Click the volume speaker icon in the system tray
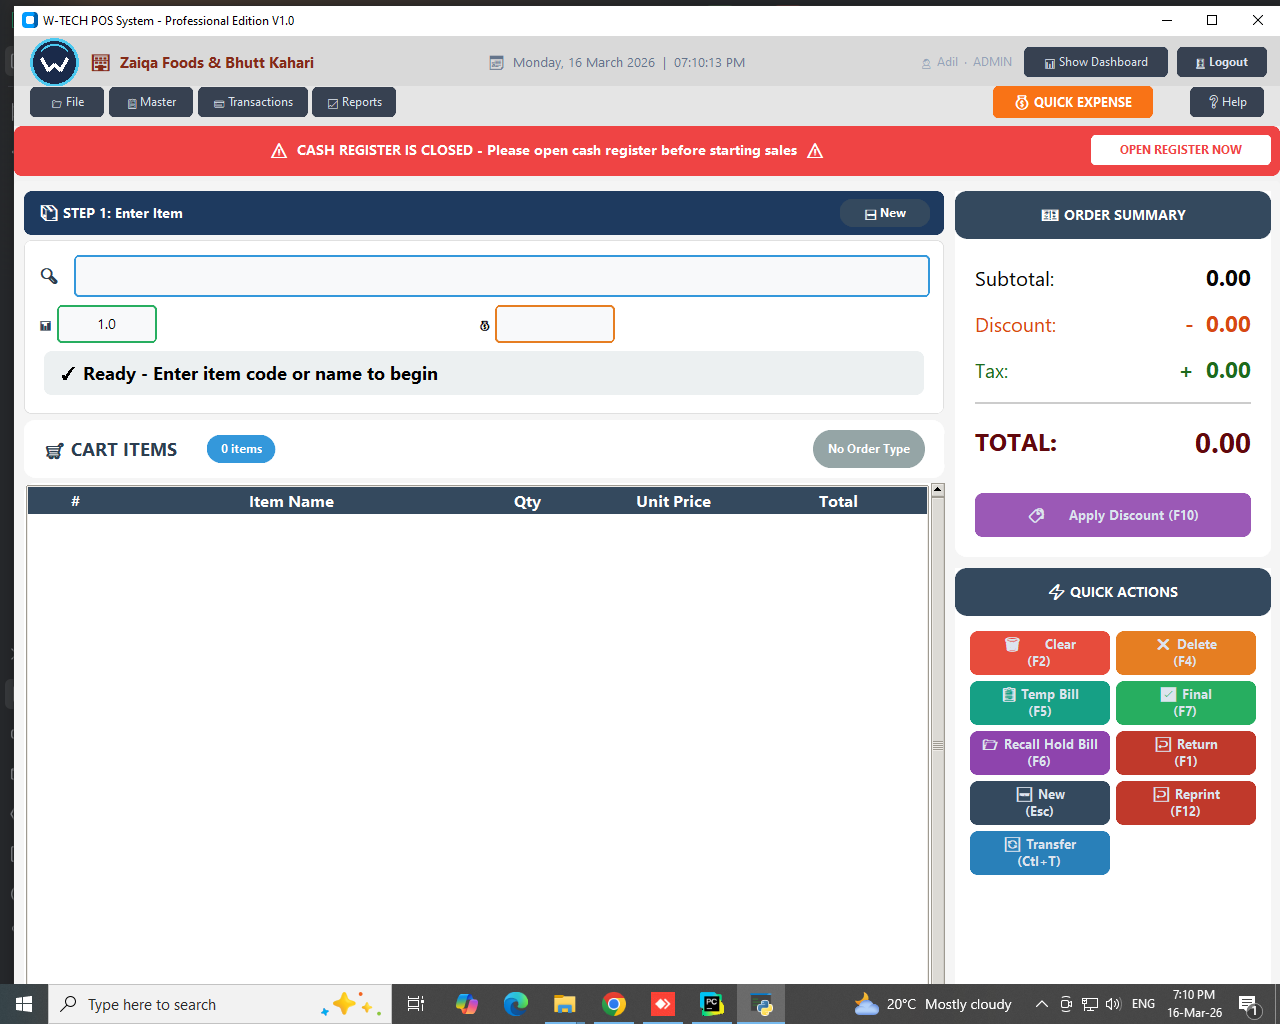This screenshot has height=1024, width=1280. [x=1114, y=1004]
